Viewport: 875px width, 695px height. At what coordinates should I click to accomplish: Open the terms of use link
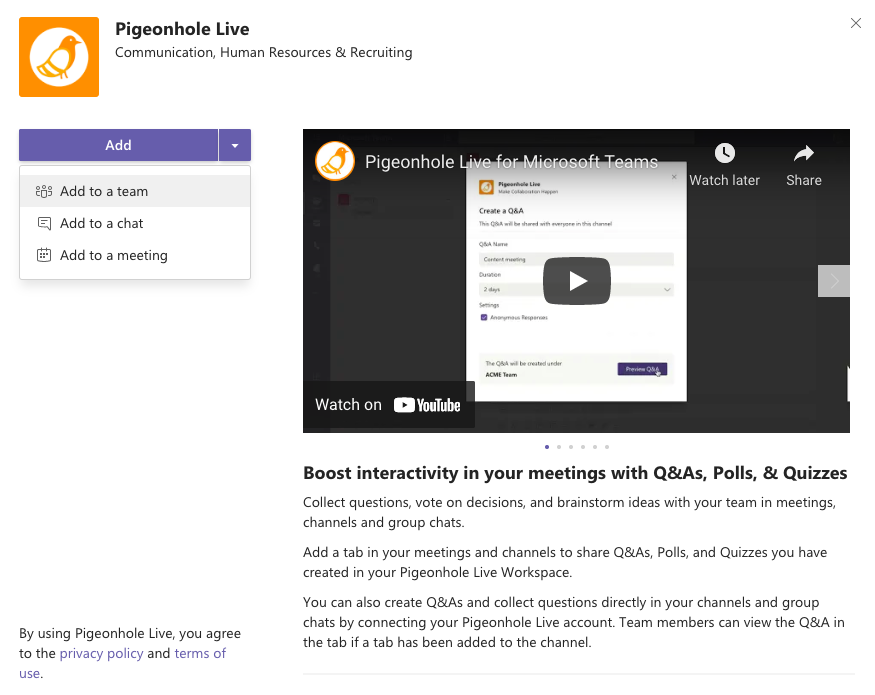coord(200,654)
